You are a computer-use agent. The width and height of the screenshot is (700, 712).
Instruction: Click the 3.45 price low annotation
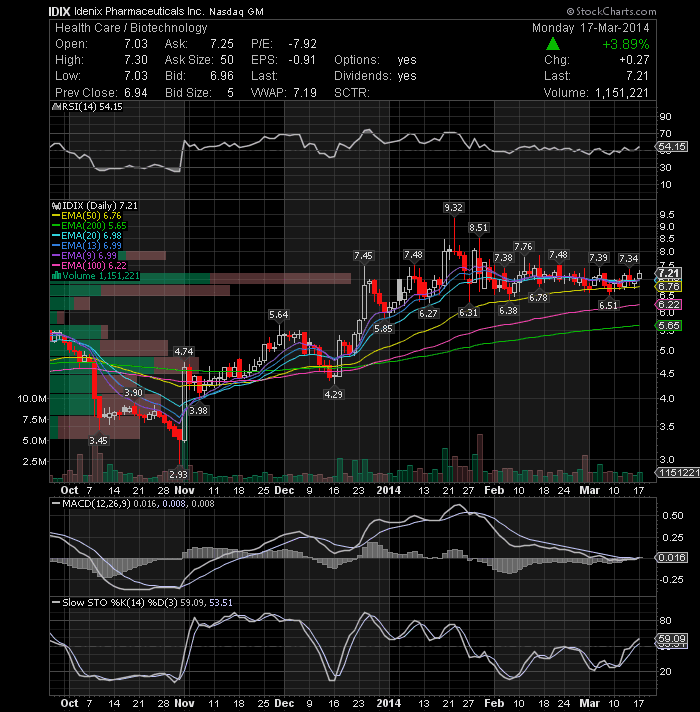(99, 440)
